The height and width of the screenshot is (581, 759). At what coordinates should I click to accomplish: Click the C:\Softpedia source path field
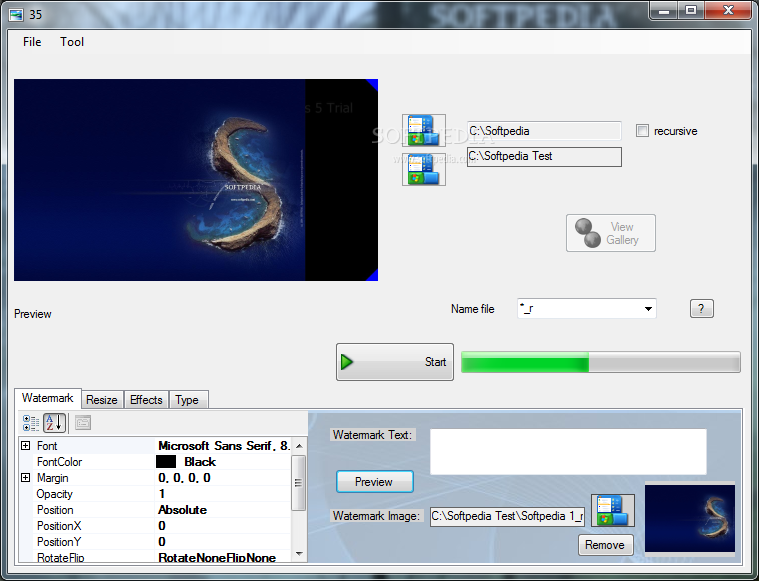click(x=544, y=131)
